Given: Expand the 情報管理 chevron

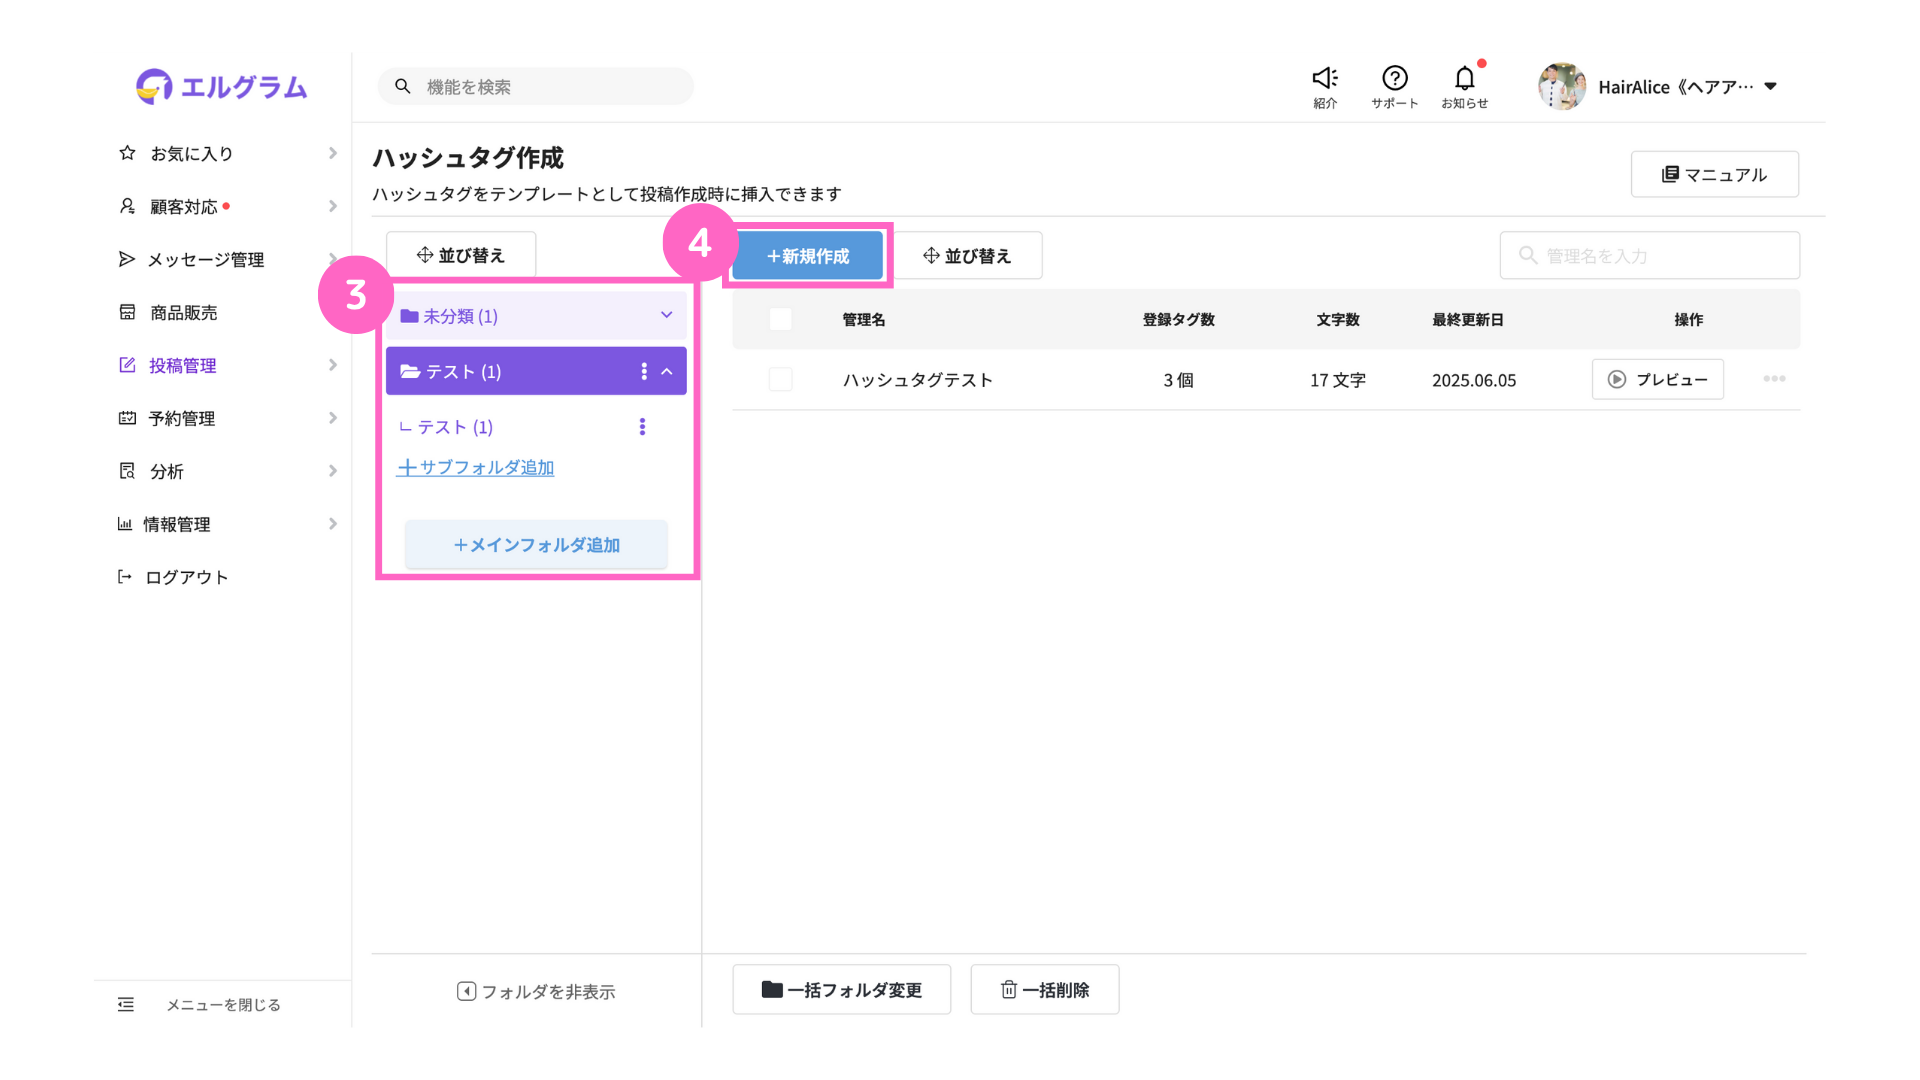Looking at the screenshot, I should [x=333, y=524].
